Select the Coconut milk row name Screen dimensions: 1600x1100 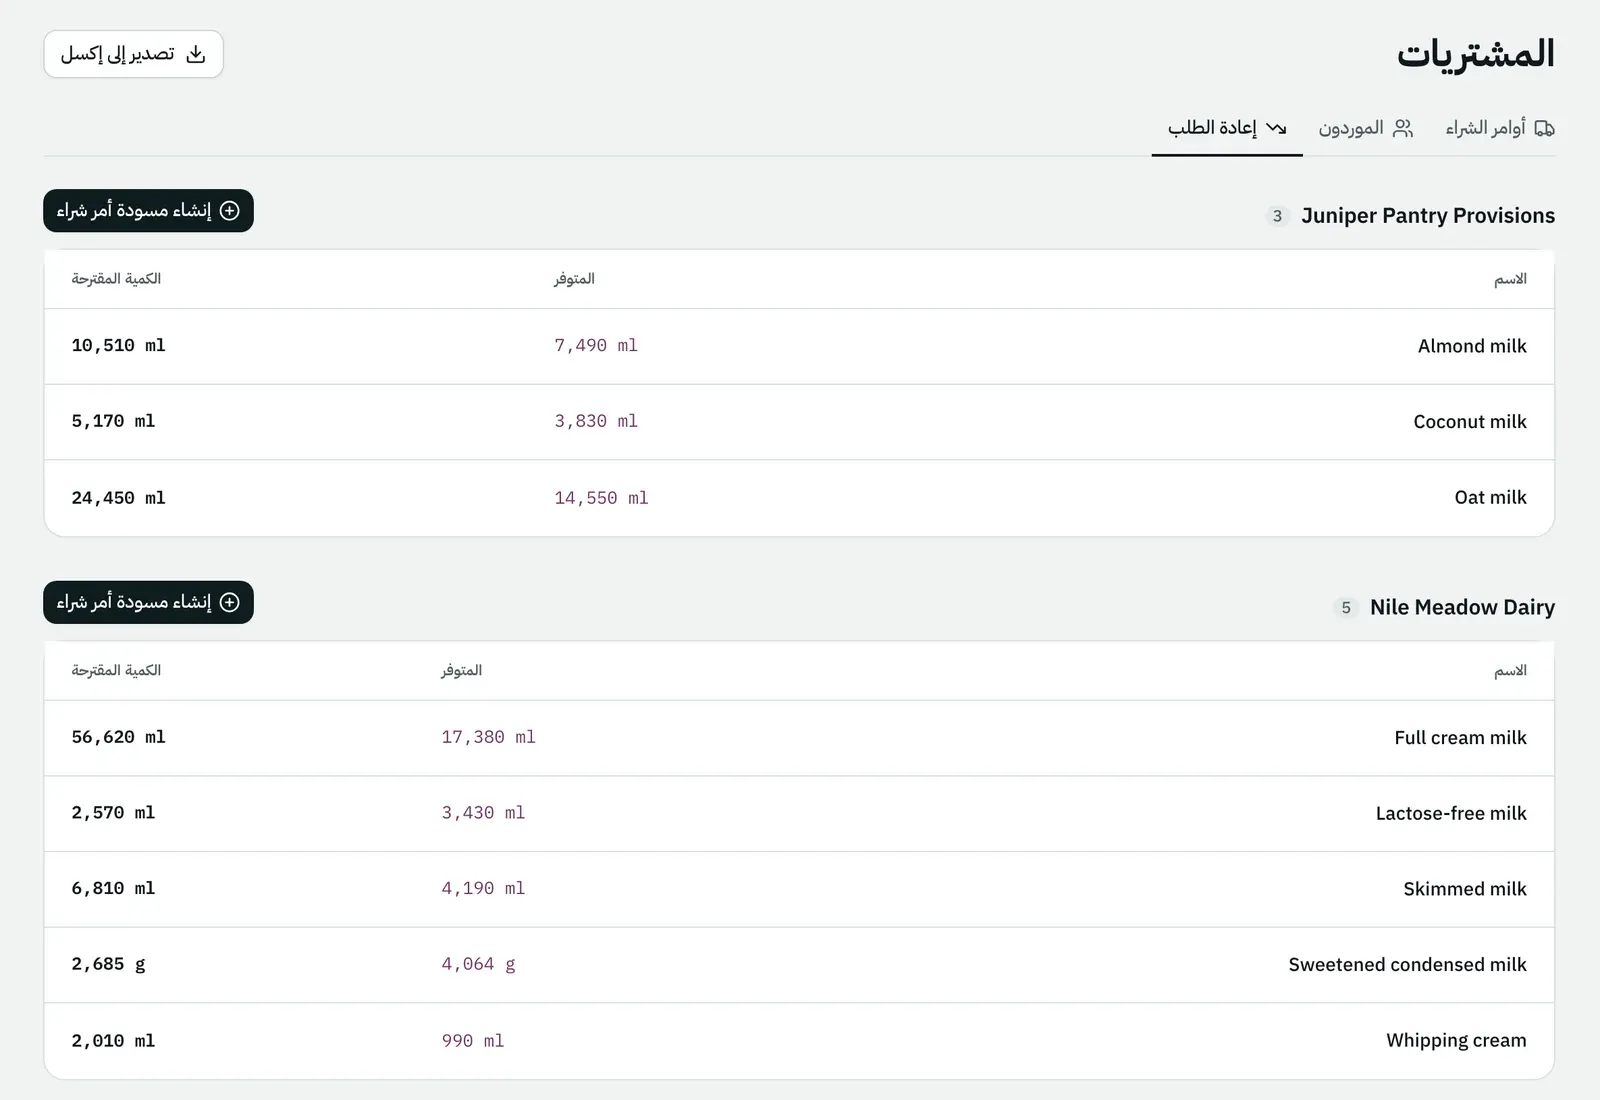pos(1470,422)
